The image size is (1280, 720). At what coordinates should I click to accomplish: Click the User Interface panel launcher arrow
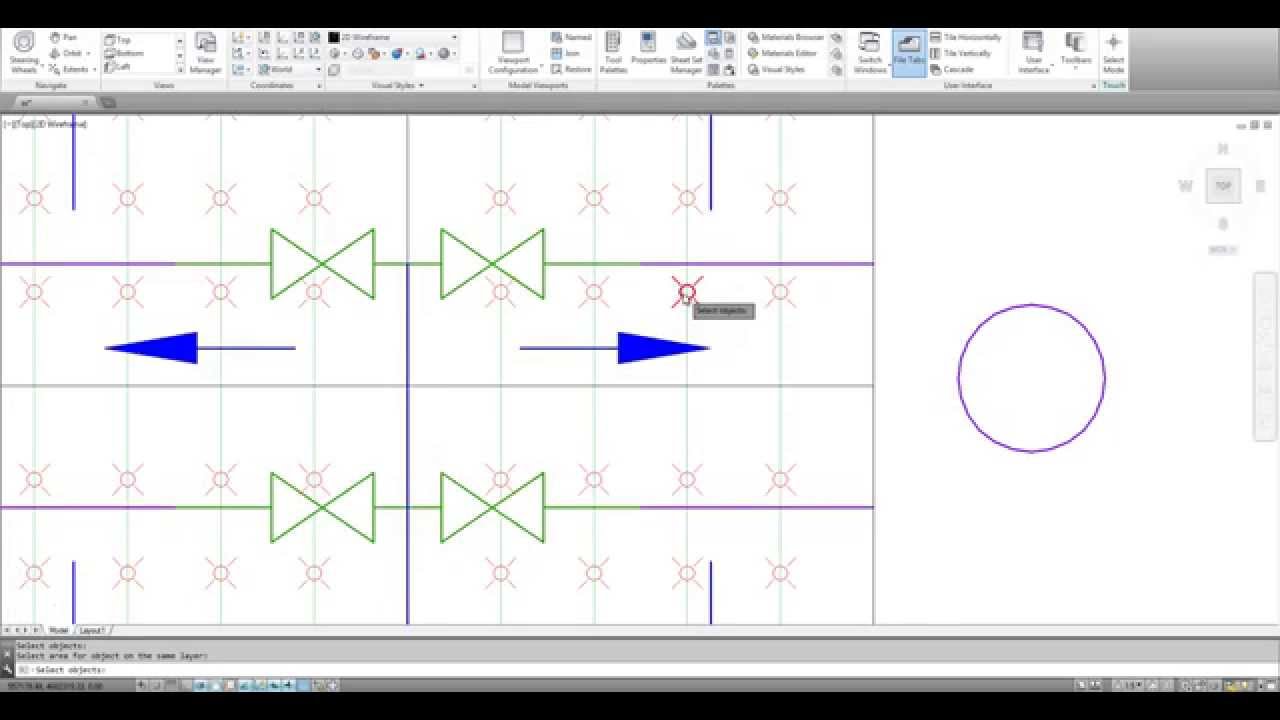pyautogui.click(x=1094, y=86)
